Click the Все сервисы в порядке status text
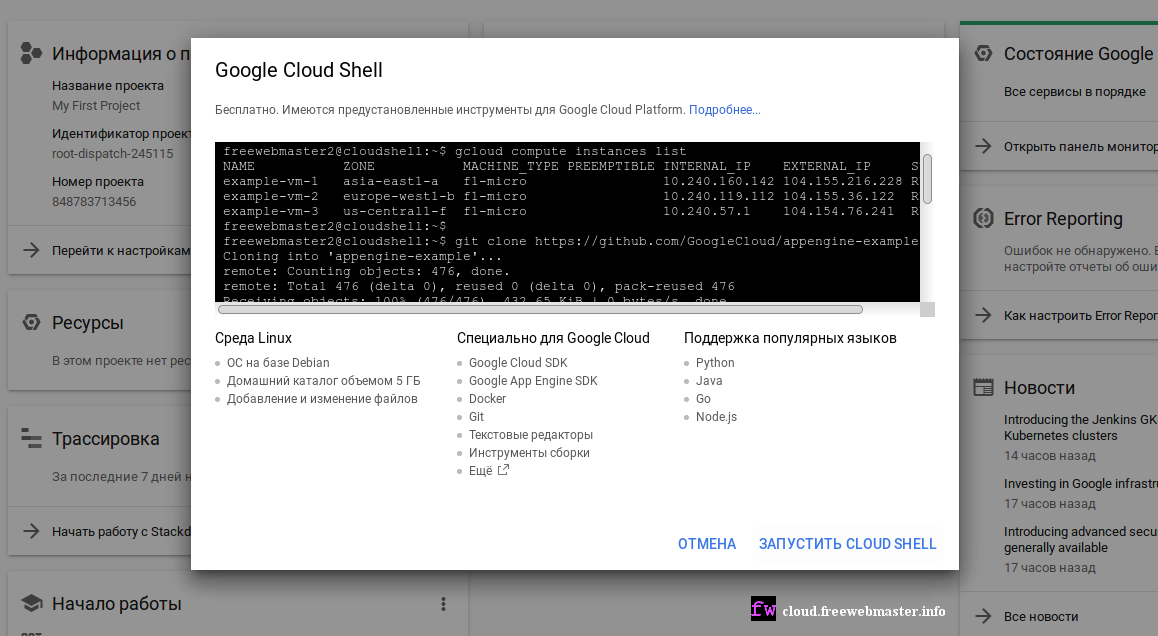The width and height of the screenshot is (1158, 636). point(1075,92)
